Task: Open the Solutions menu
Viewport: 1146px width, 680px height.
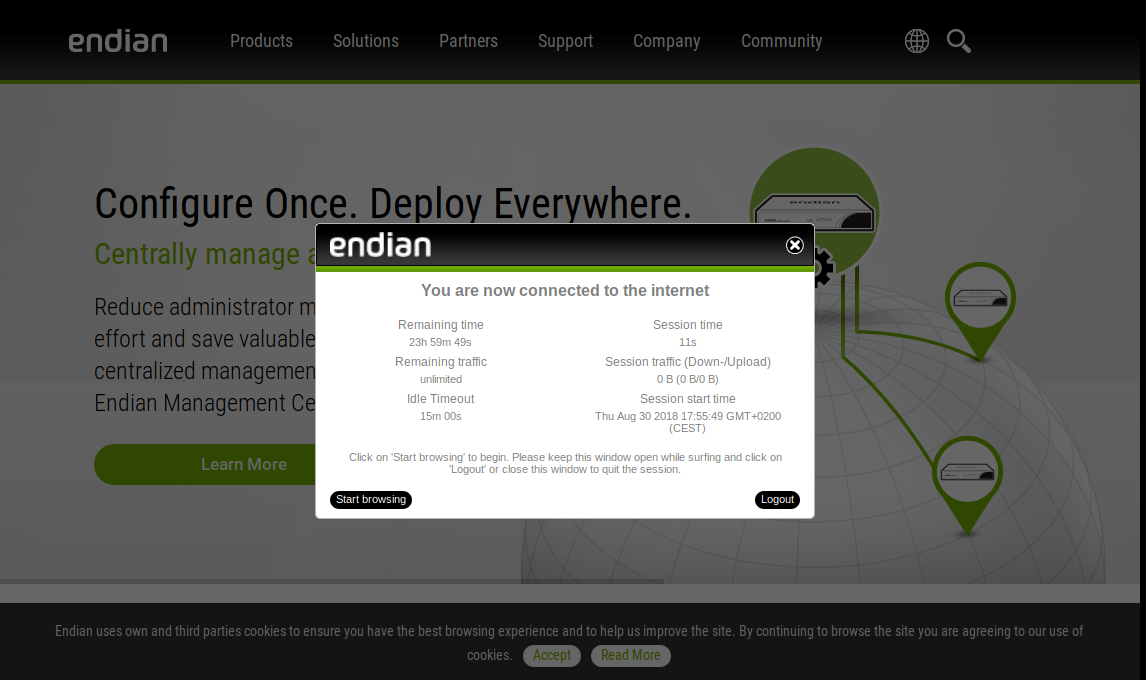Action: tap(366, 41)
